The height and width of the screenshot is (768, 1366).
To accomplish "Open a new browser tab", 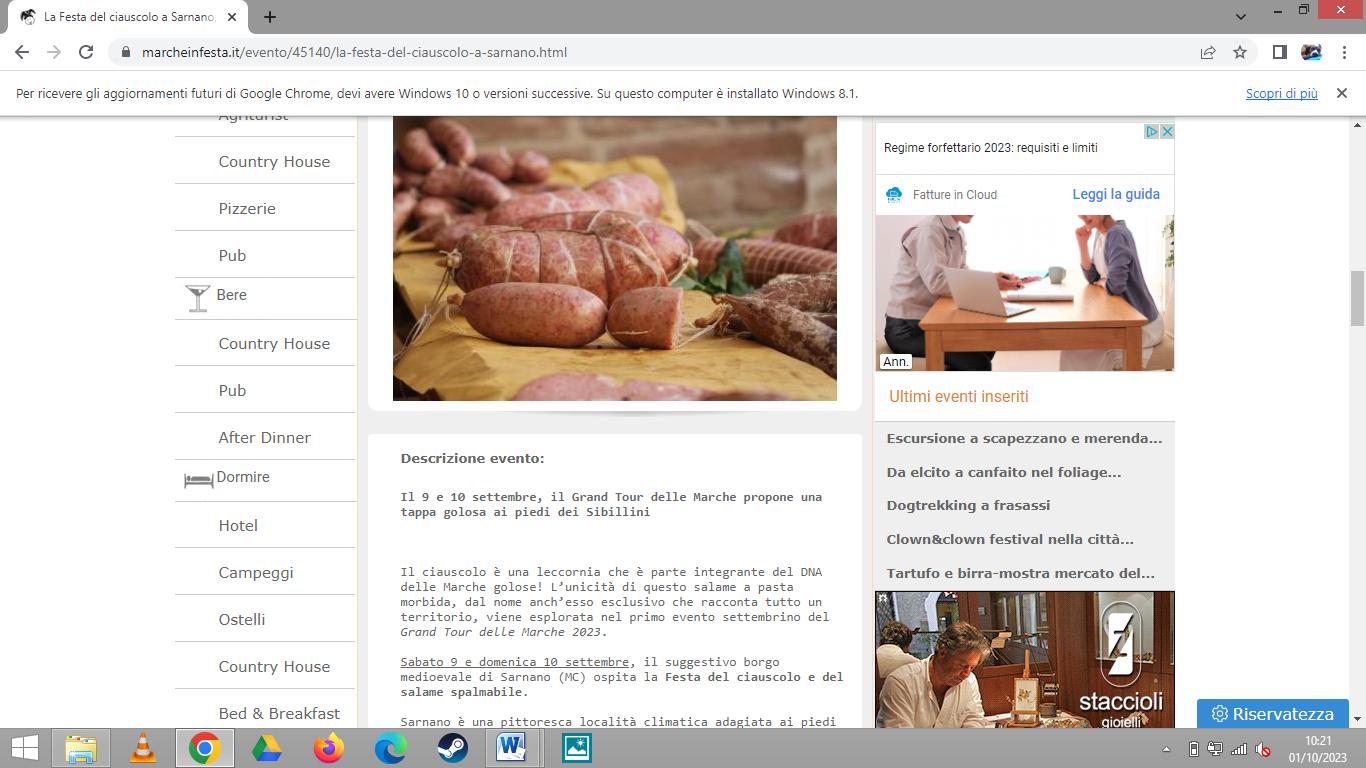I will point(270,17).
